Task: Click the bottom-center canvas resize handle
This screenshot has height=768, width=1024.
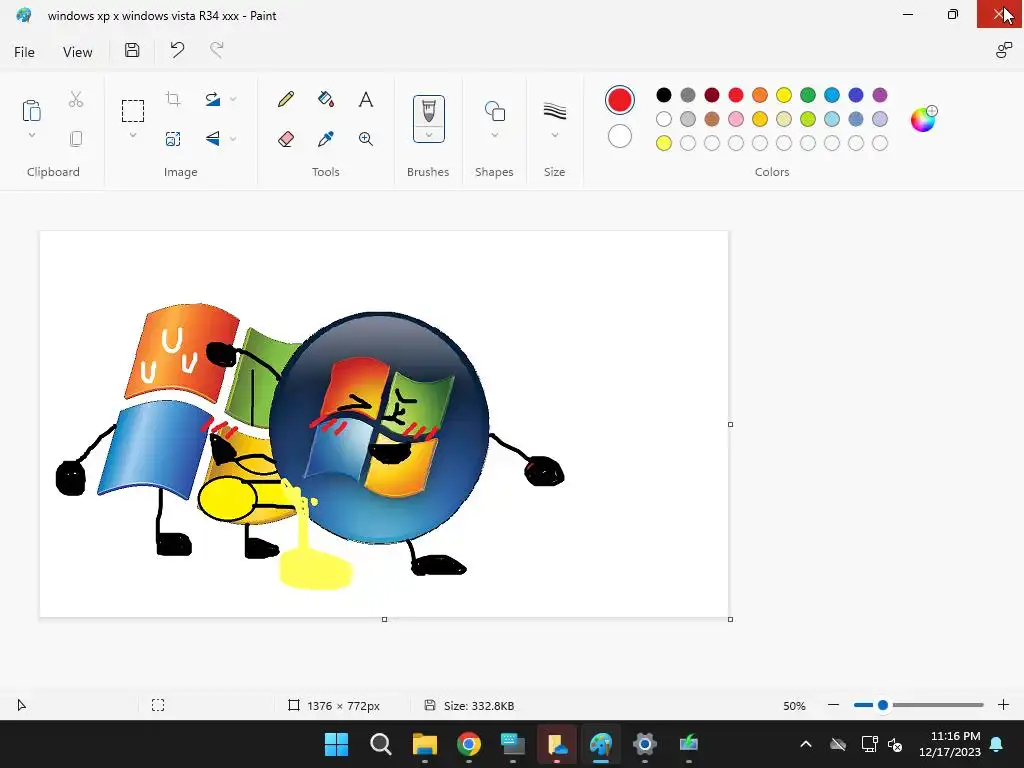Action: (385, 619)
